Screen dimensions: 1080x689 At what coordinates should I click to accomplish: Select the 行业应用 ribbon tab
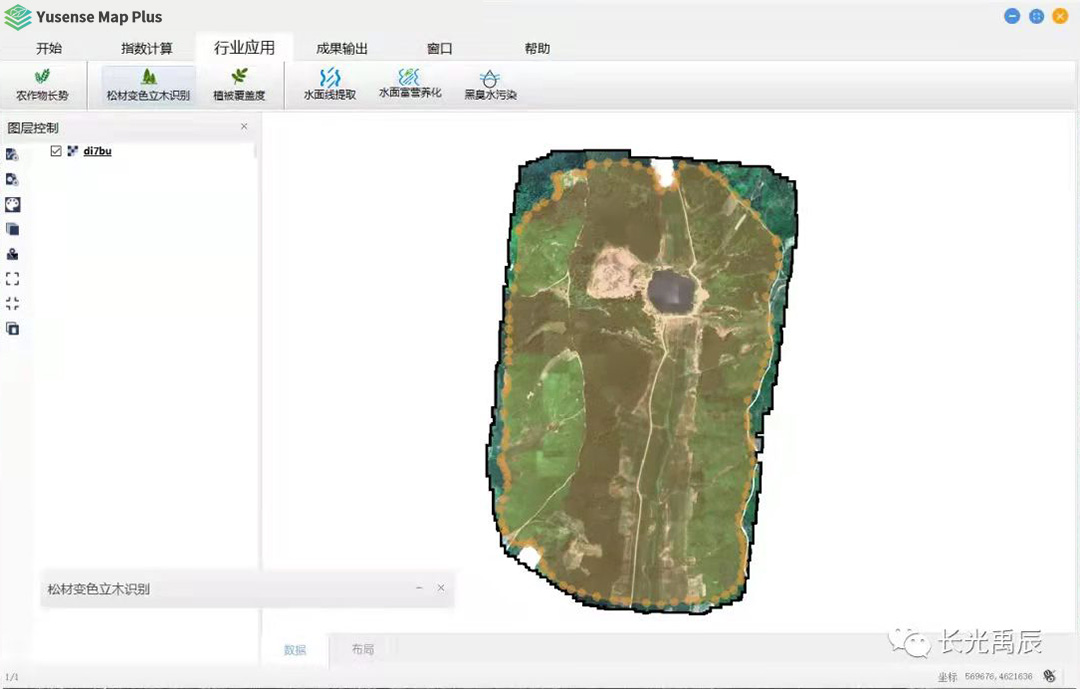click(x=245, y=48)
